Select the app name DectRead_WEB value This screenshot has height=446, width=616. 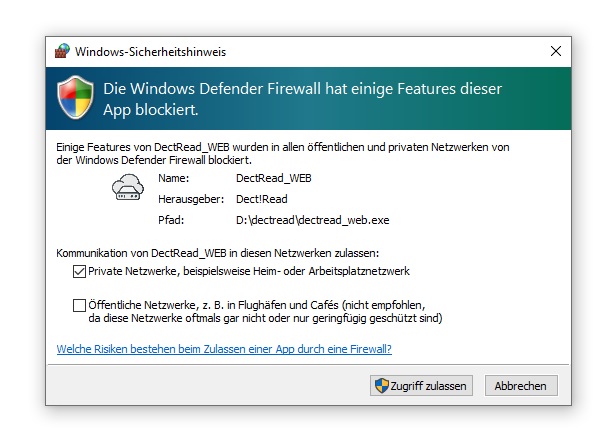click(272, 177)
